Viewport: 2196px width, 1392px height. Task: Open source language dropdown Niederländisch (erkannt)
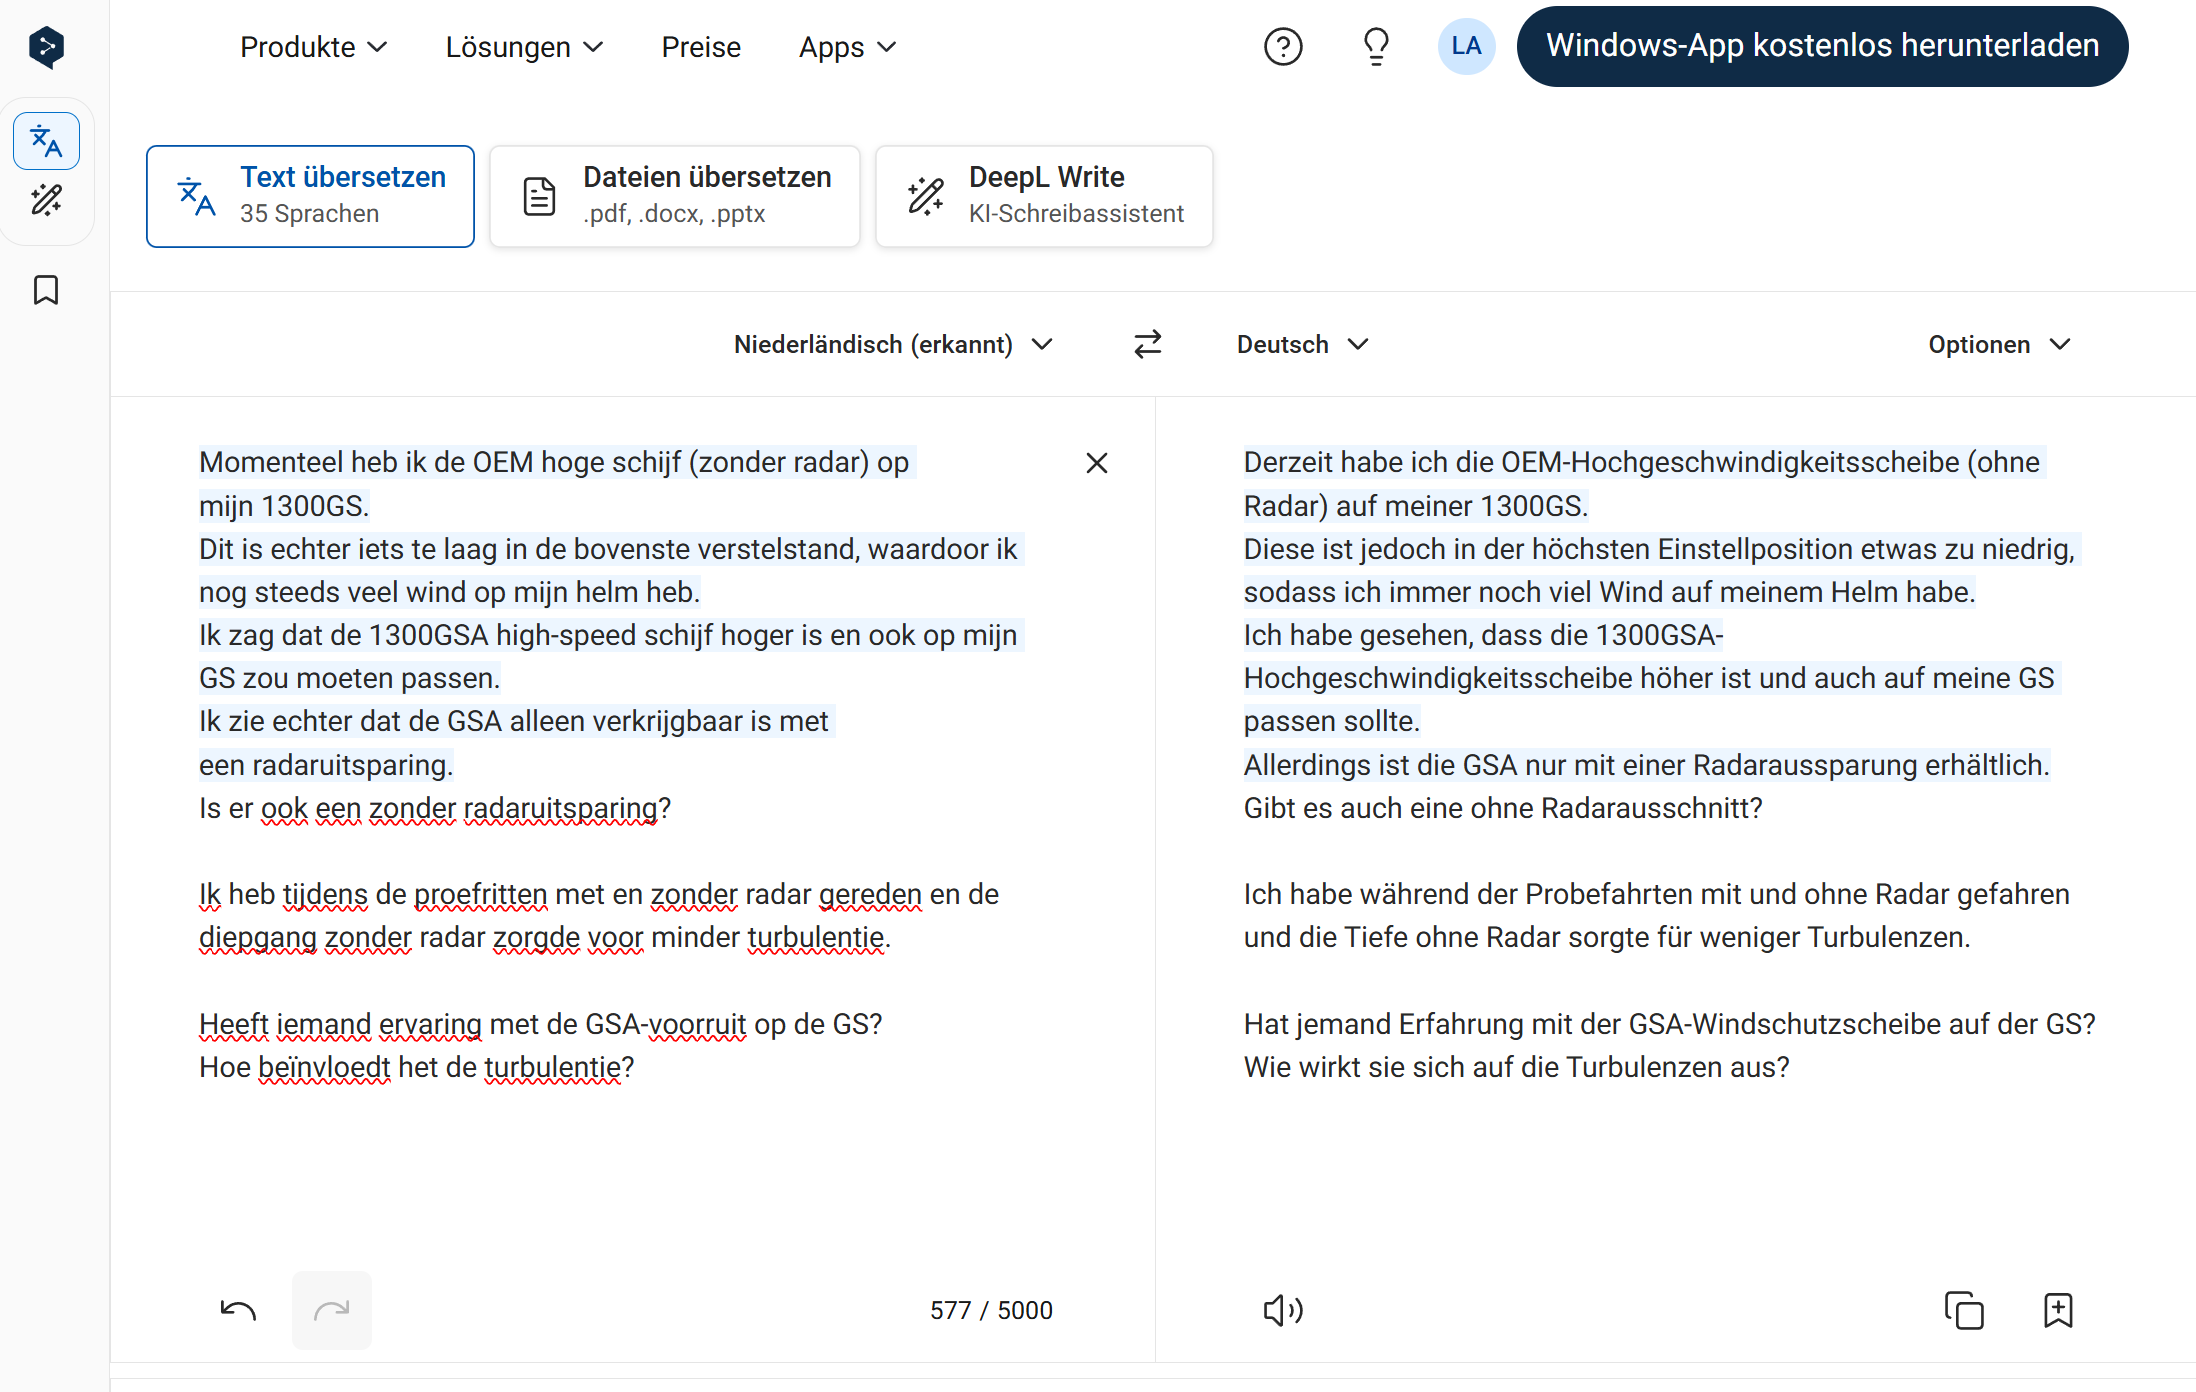click(x=893, y=344)
